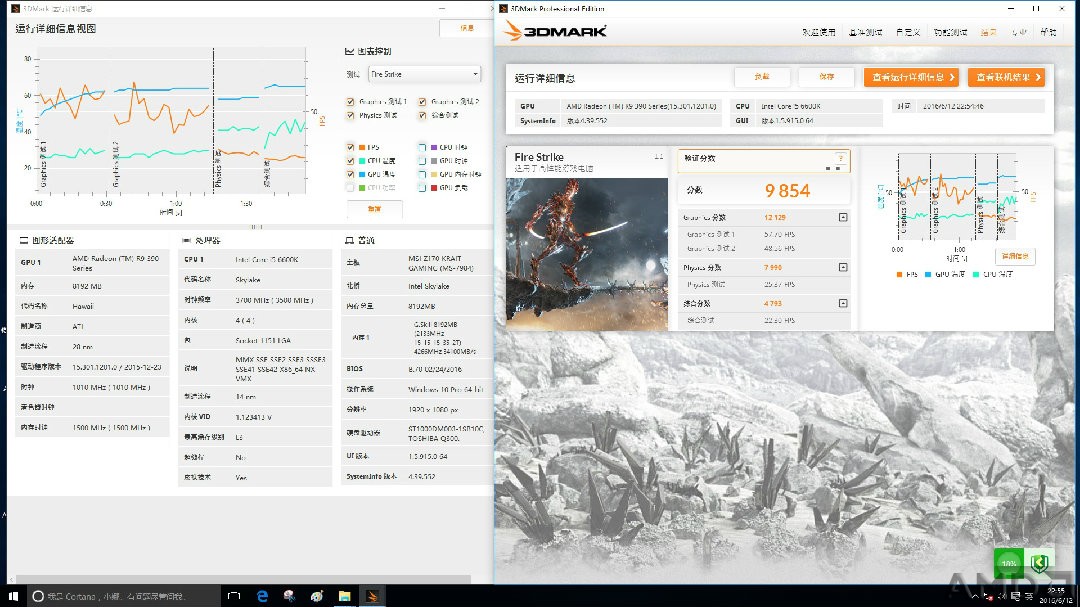Click the 3DMark logo in the header

pos(555,31)
